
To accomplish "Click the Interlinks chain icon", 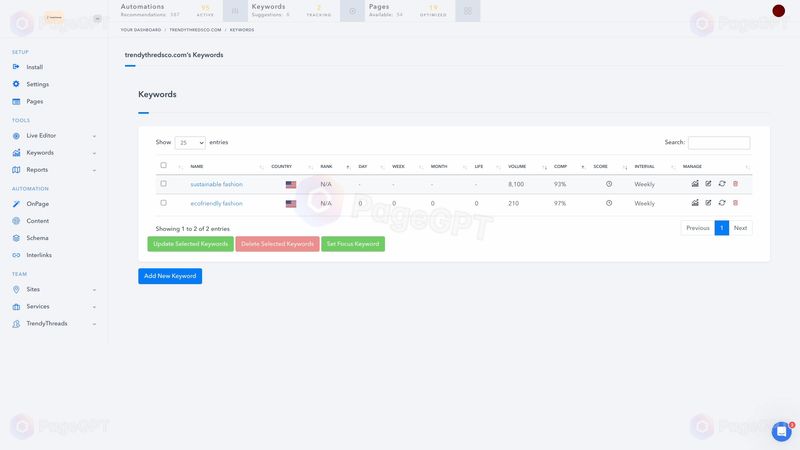I will click(x=16, y=255).
